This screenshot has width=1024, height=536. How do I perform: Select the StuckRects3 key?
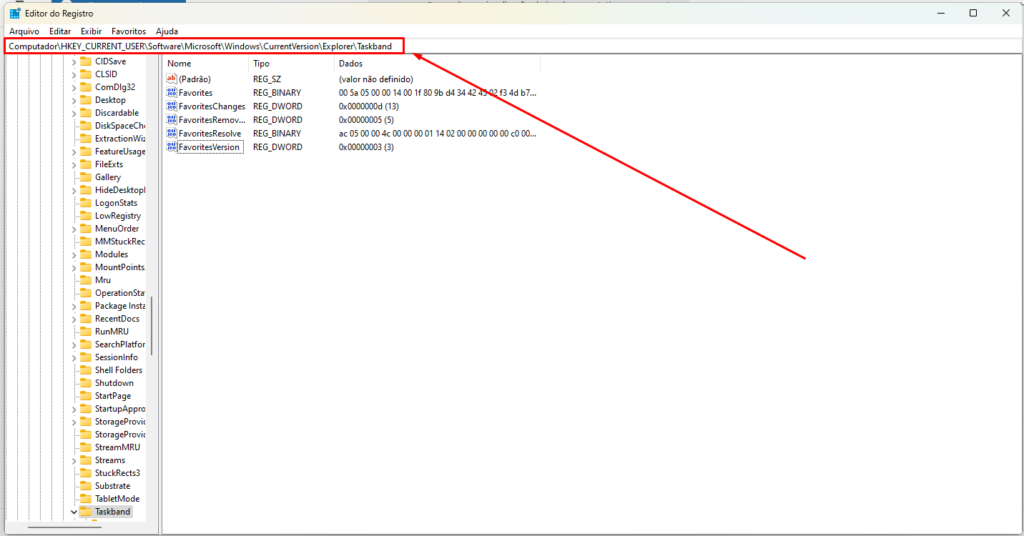[x=118, y=473]
